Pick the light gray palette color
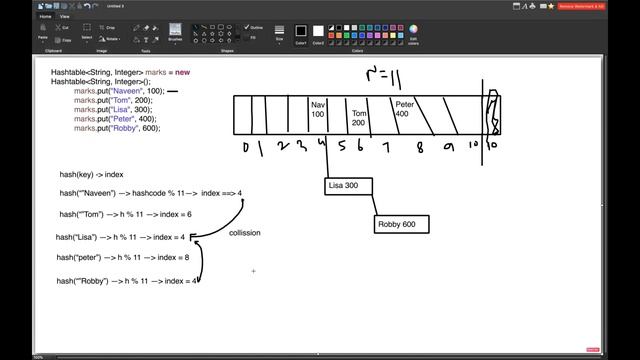 point(354,27)
